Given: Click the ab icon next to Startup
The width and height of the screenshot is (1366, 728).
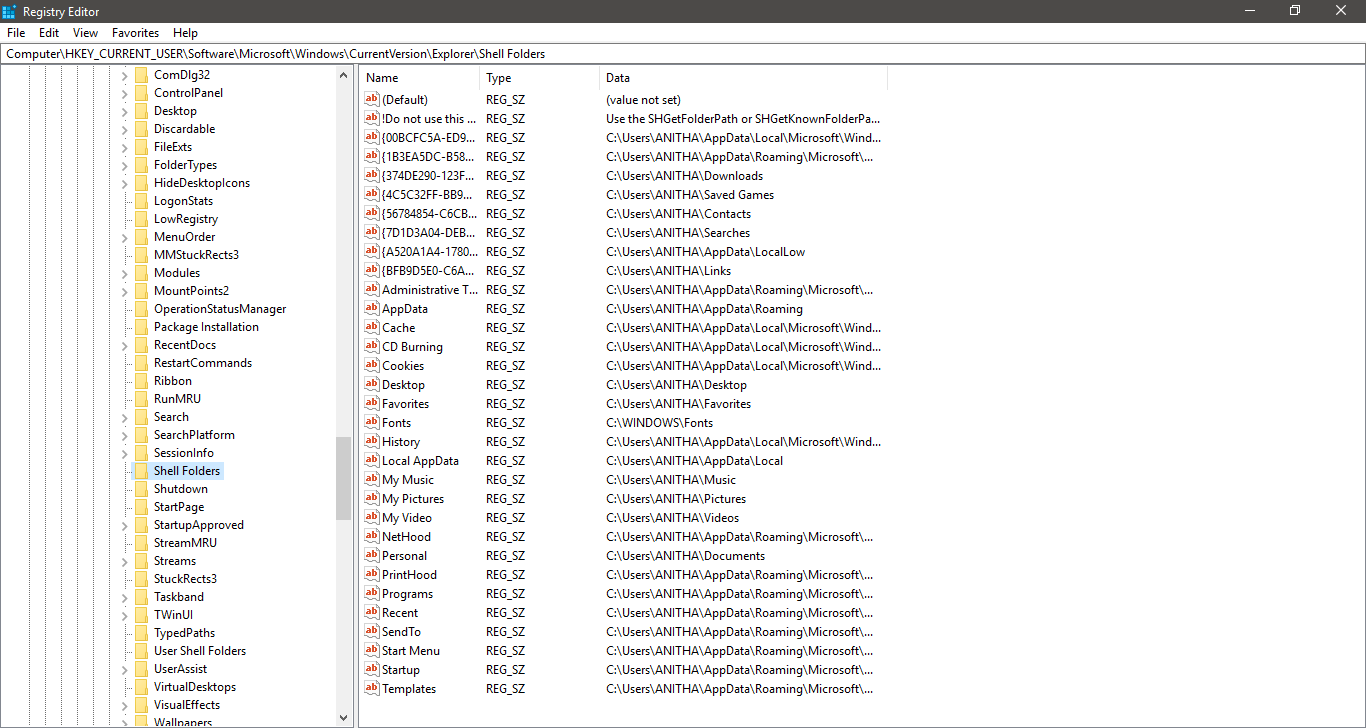Looking at the screenshot, I should click(x=372, y=670).
